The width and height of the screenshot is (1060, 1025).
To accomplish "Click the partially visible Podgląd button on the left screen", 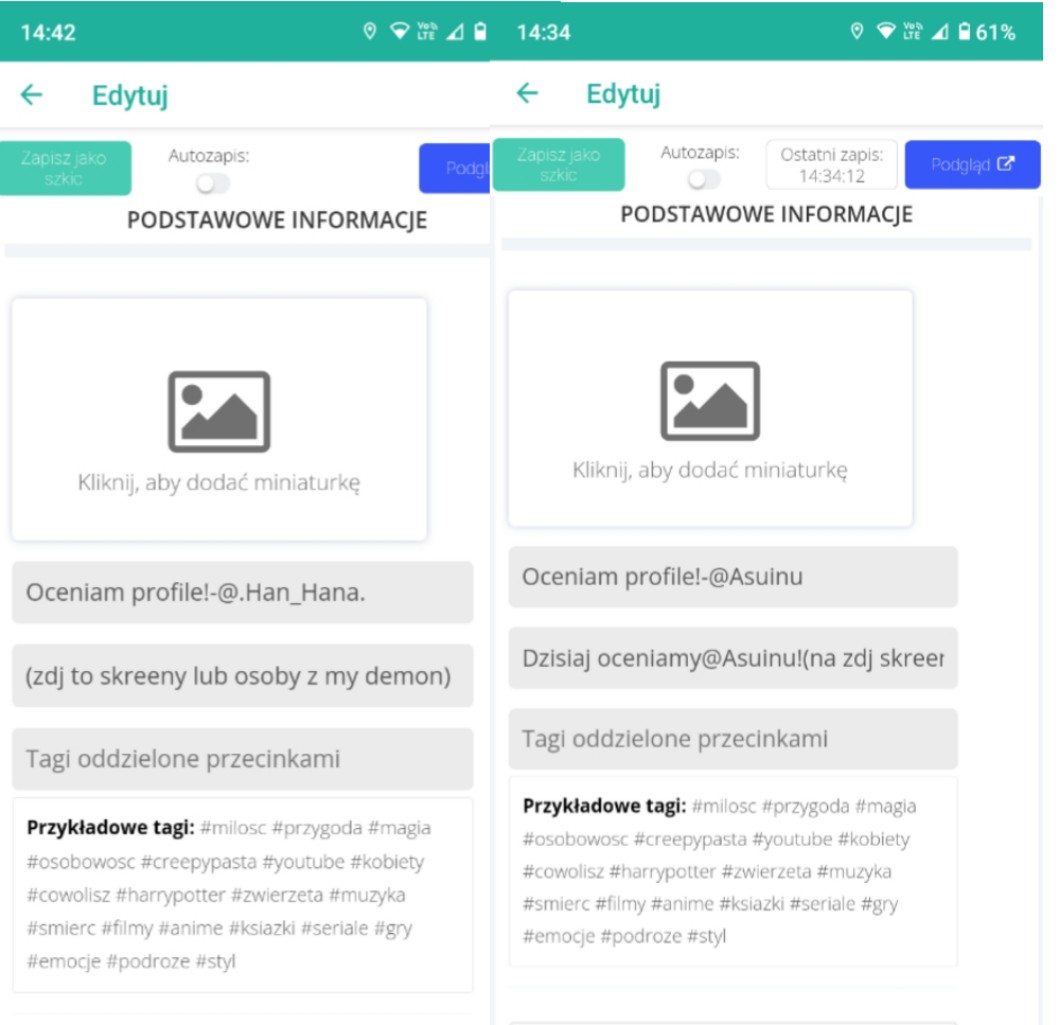I will (x=455, y=168).
